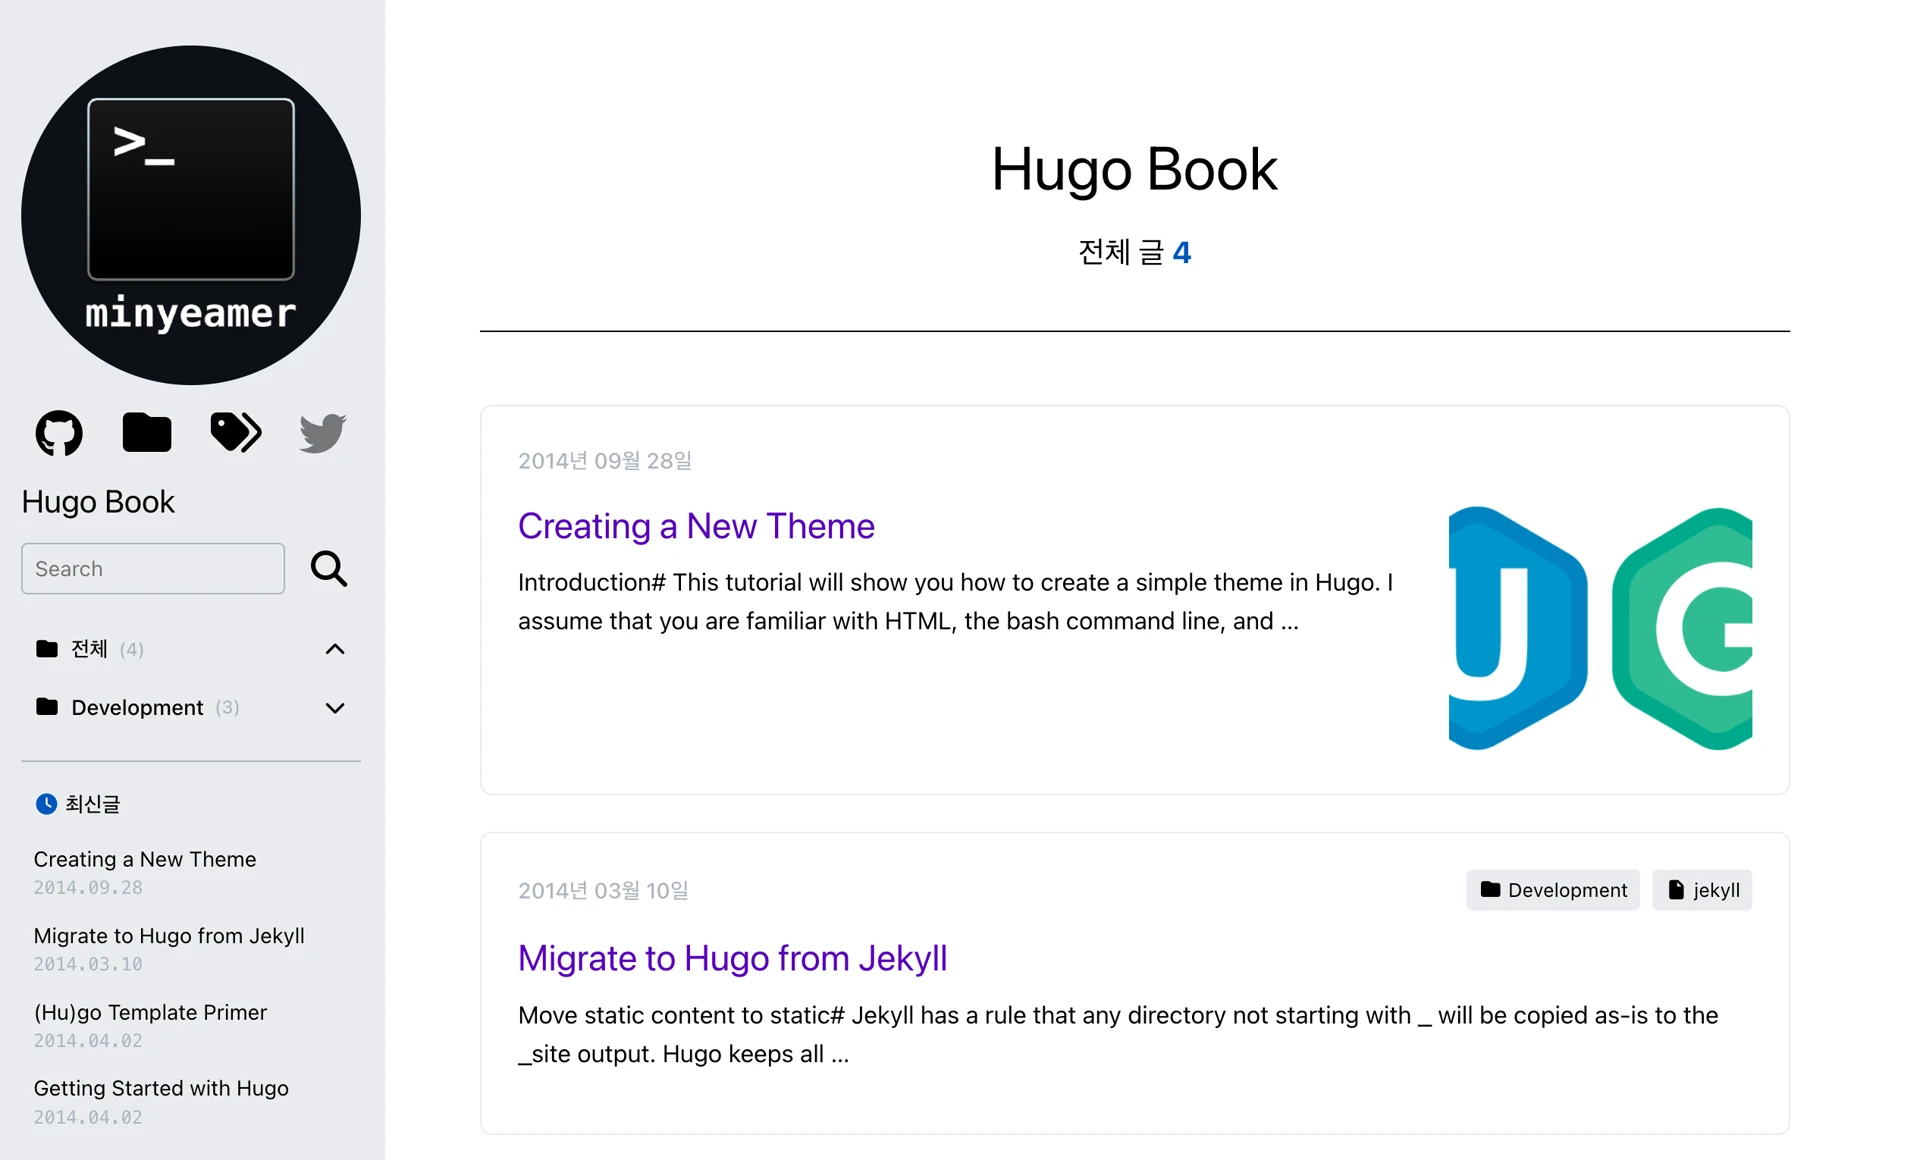
Task: Open recent post Migrate to Hugo from Jekyll
Action: coord(169,936)
